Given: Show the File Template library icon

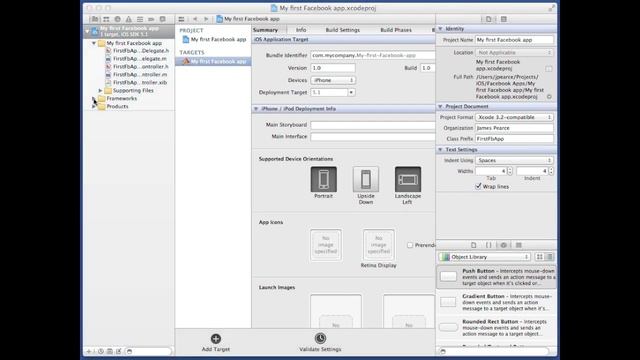Looking at the screenshot, I should [x=473, y=245].
